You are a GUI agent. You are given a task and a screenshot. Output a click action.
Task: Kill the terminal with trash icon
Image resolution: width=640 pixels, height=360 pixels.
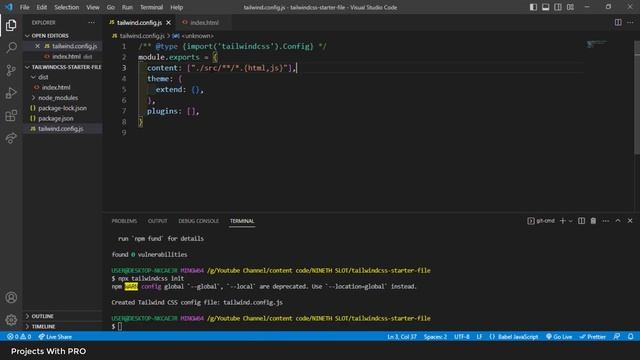(593, 221)
